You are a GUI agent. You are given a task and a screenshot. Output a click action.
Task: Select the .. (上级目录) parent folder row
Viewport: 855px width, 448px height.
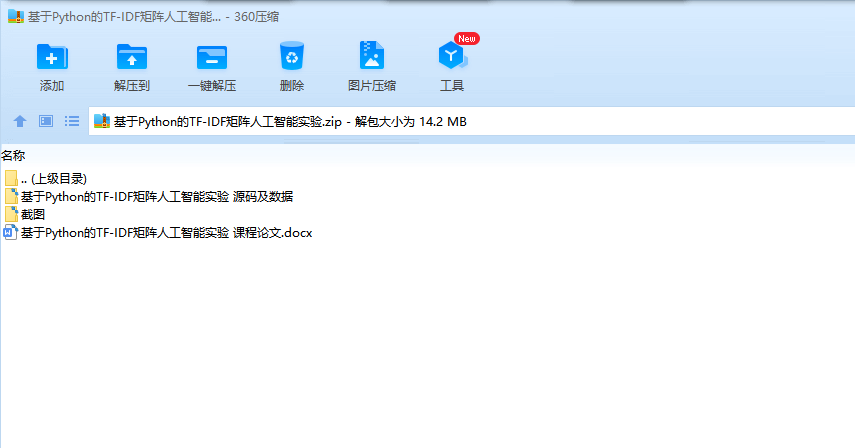point(46,179)
